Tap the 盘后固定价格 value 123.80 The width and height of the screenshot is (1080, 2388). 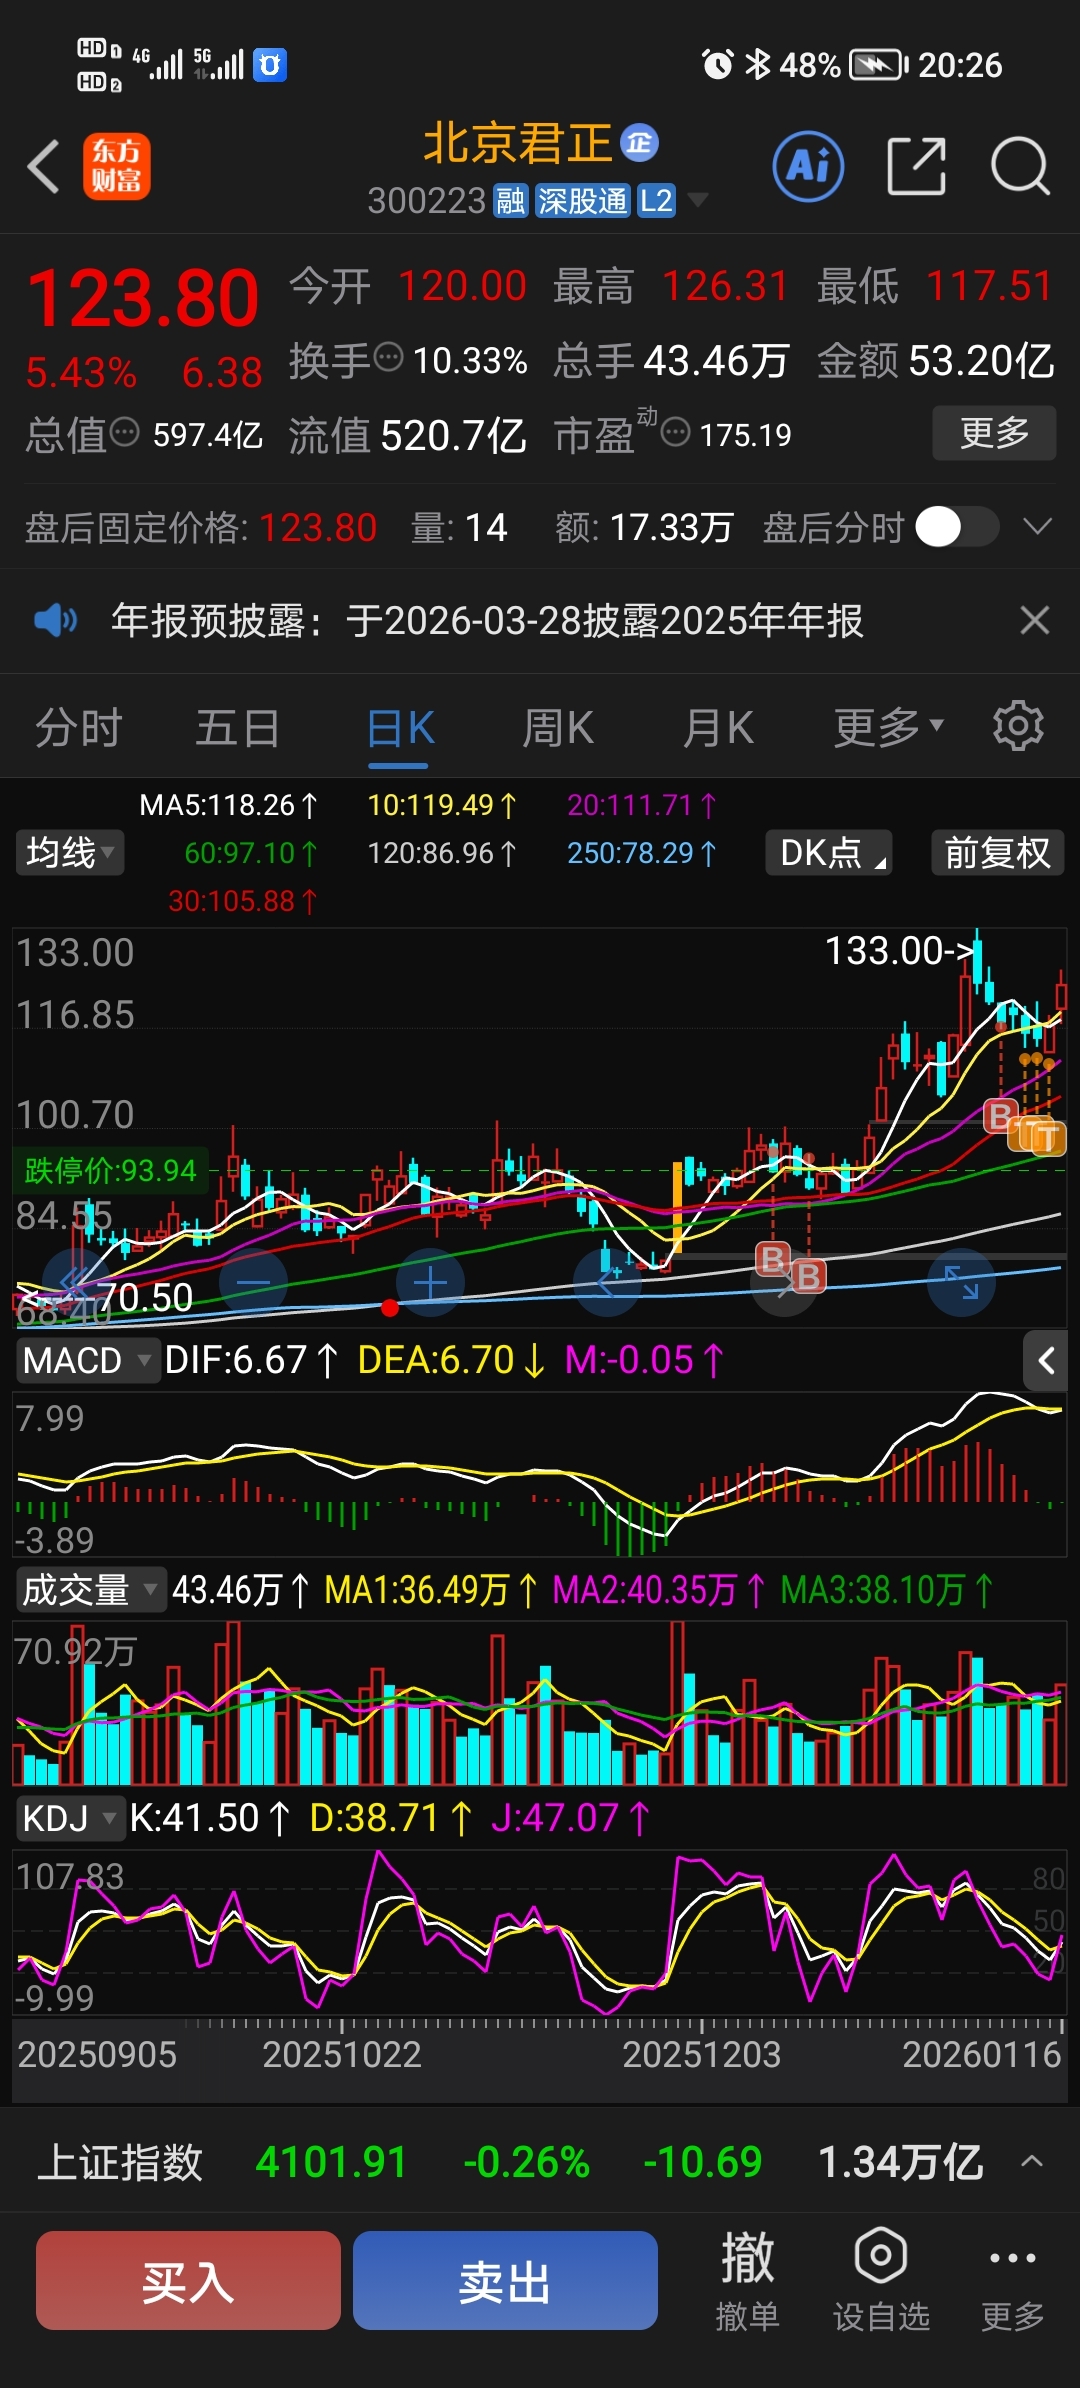(318, 527)
